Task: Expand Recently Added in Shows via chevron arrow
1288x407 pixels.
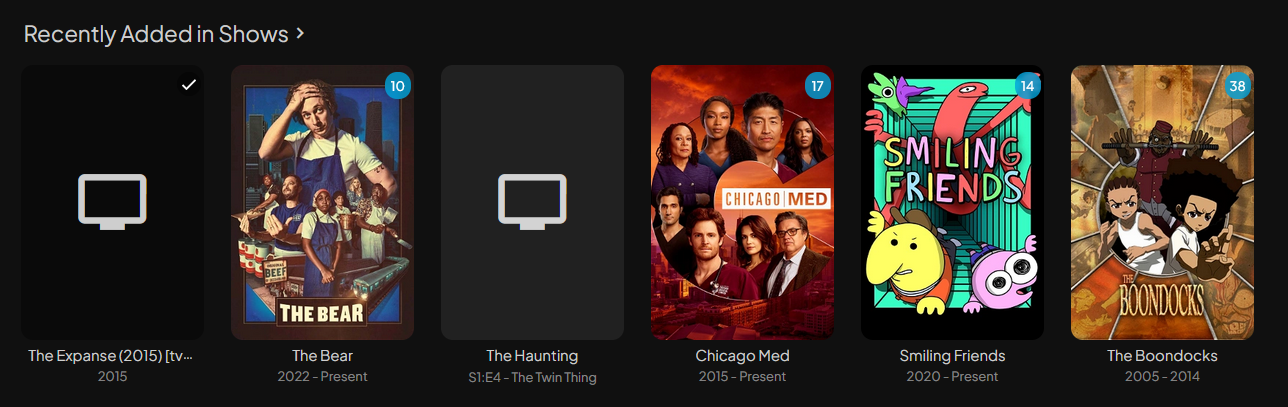Action: coord(299,34)
